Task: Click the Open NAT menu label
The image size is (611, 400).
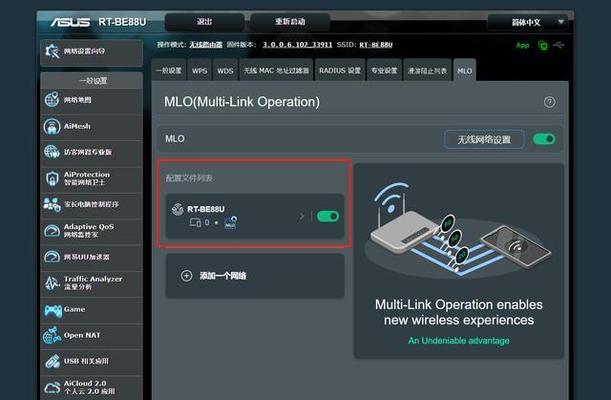Action: pyautogui.click(x=82, y=335)
